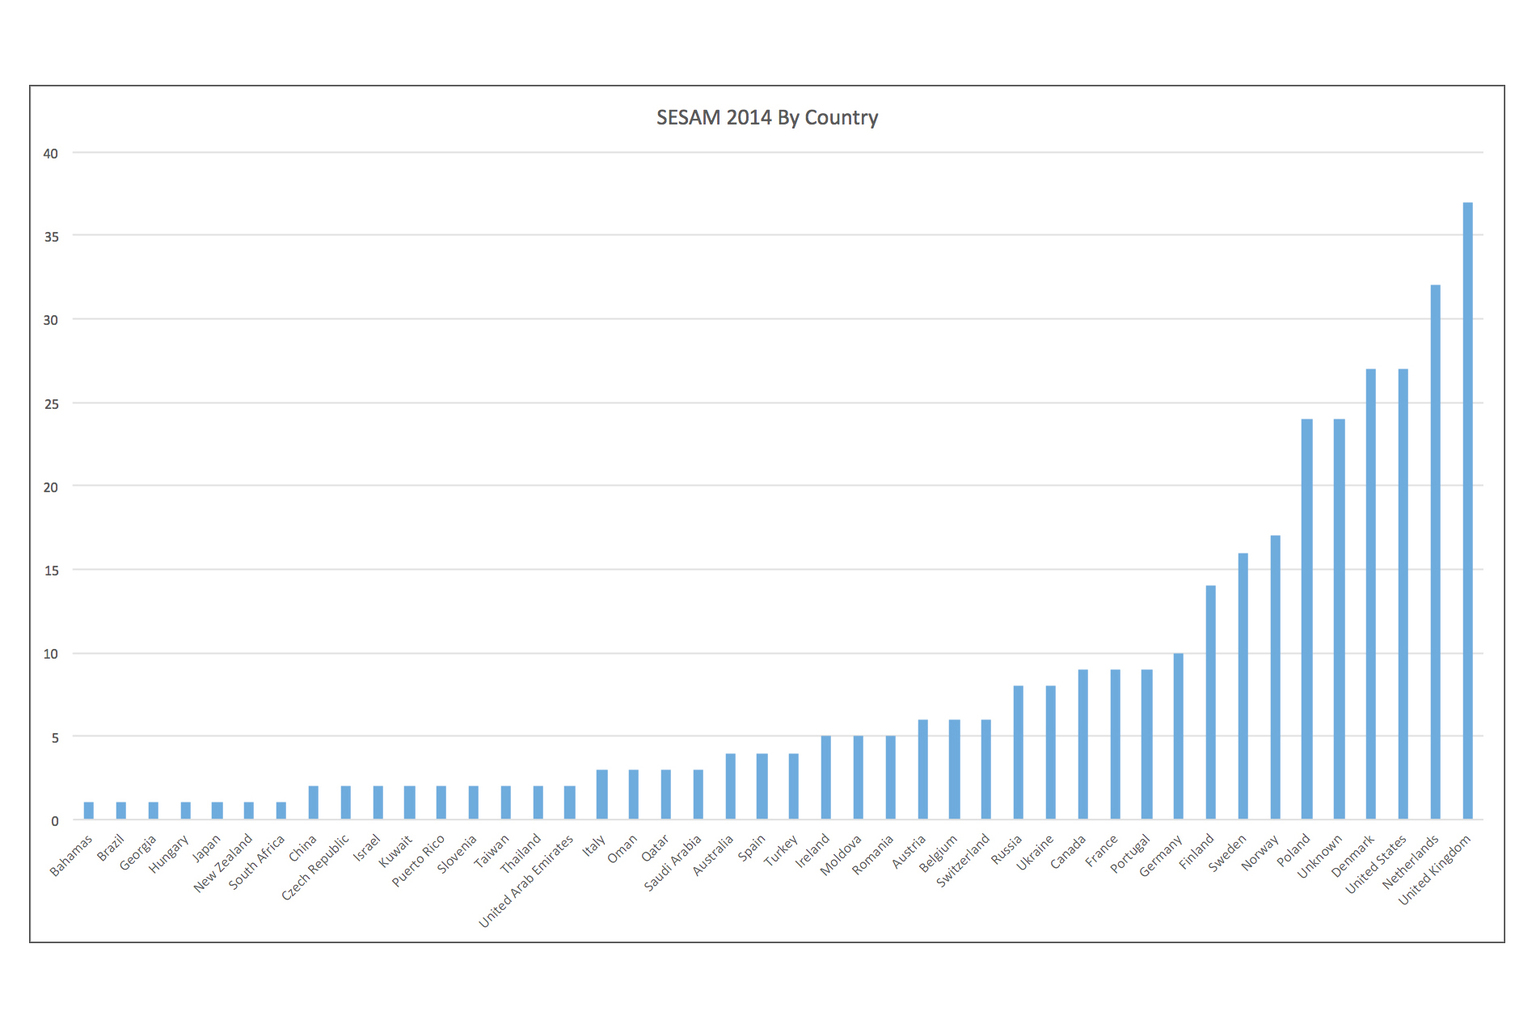The image size is (1536, 1028).
Task: Click the Denmark bar
Action: click(1371, 594)
